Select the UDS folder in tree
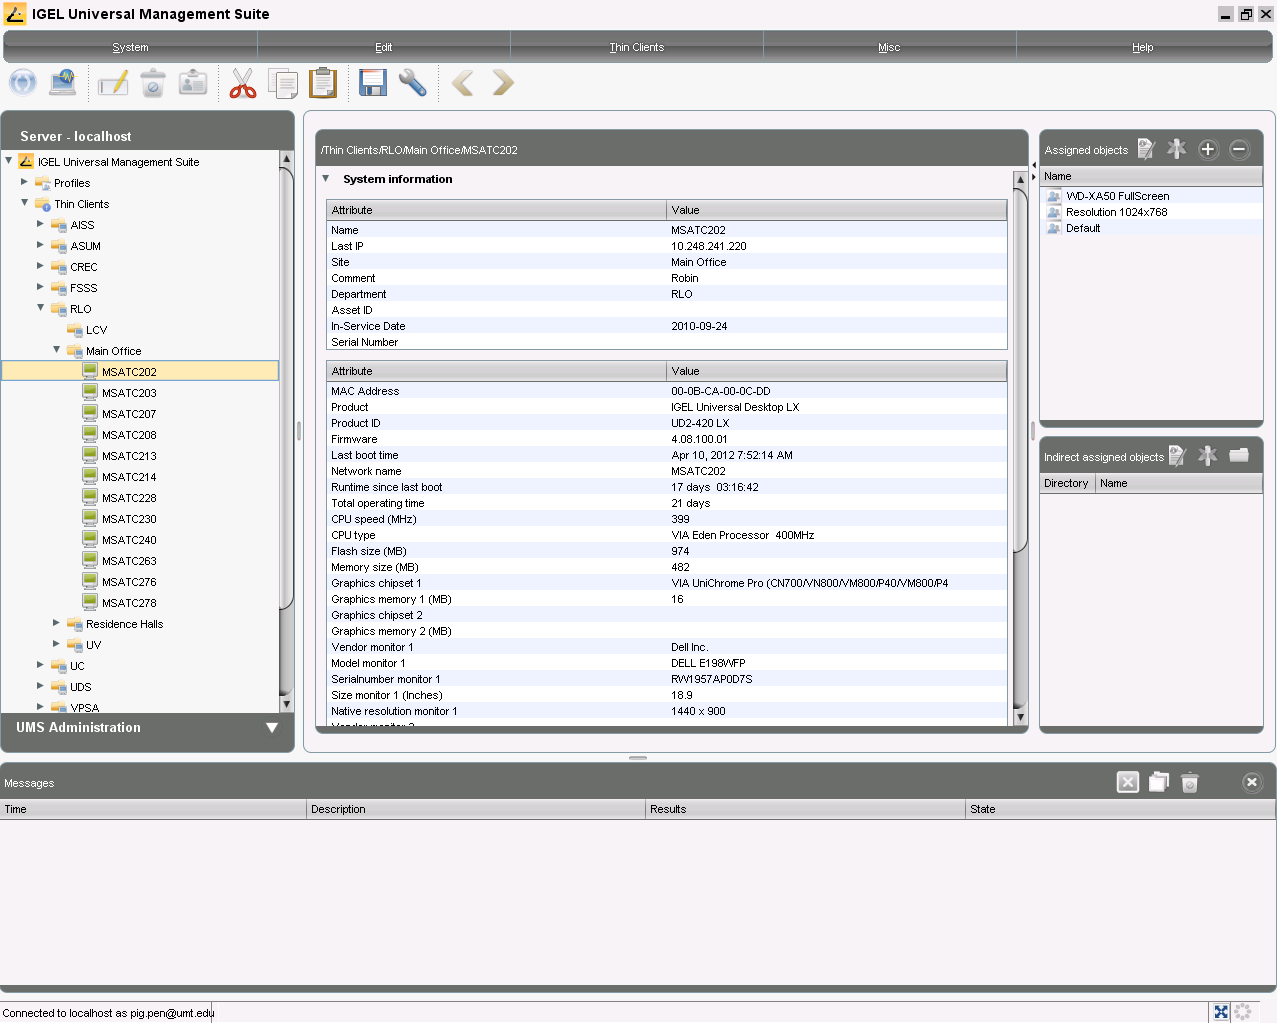1277x1023 pixels. pos(80,687)
